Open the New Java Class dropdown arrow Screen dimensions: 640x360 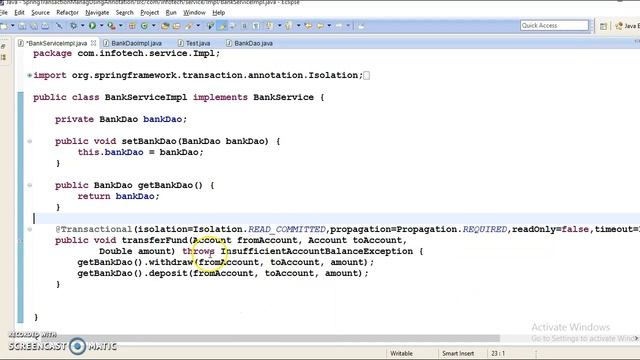(x=153, y=26)
